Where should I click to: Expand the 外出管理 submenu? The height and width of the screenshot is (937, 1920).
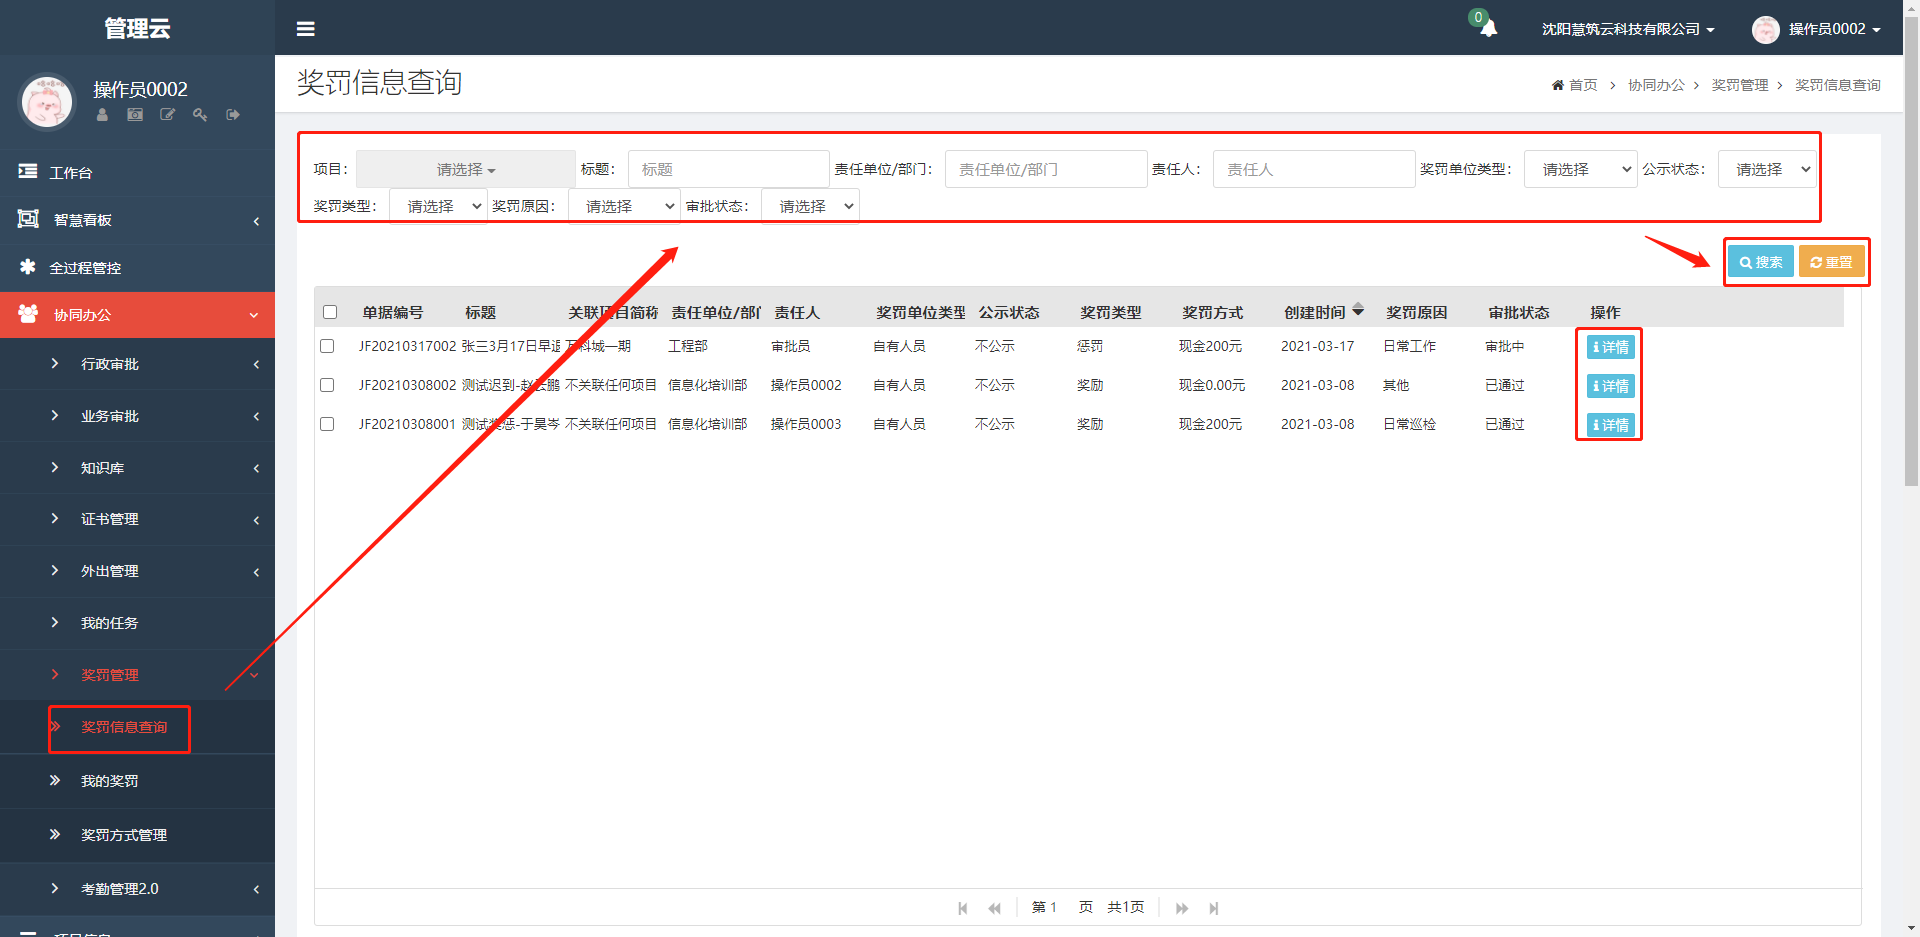[137, 571]
